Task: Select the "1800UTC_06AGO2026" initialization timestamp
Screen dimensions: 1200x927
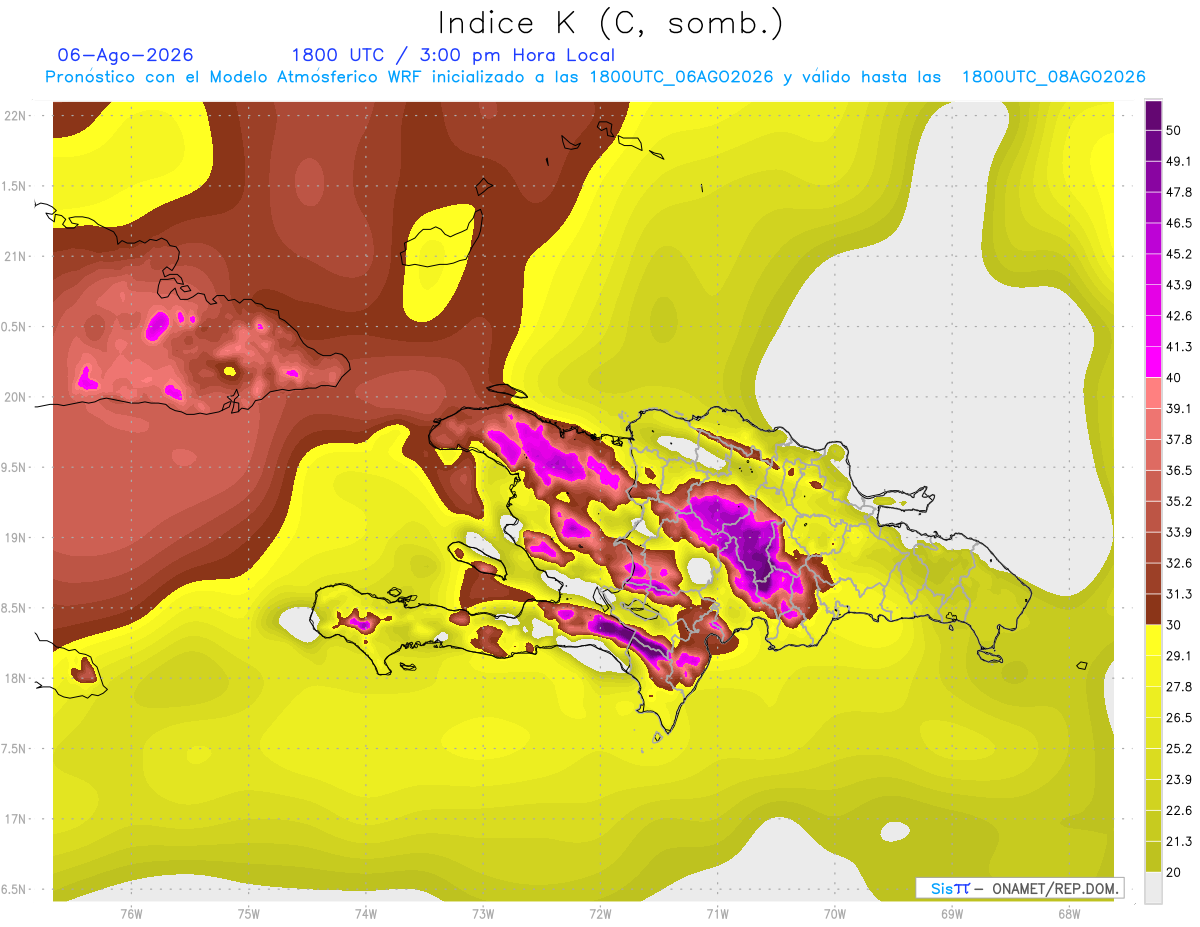Action: 681,77
